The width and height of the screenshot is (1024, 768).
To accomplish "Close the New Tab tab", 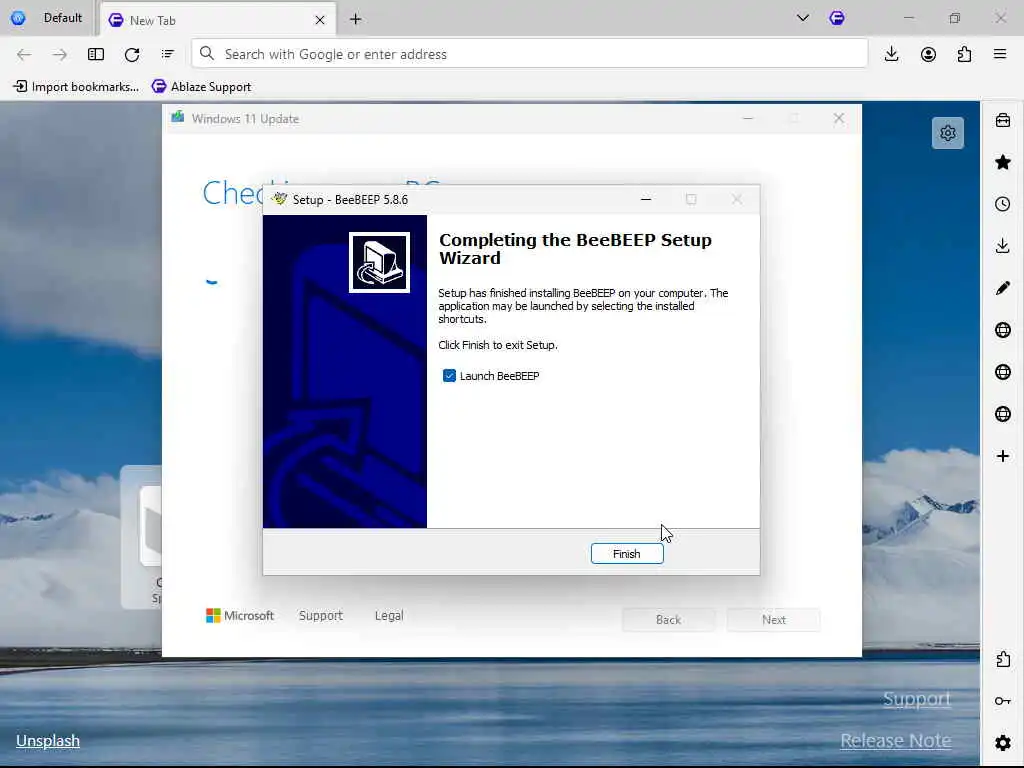I will tap(320, 20).
